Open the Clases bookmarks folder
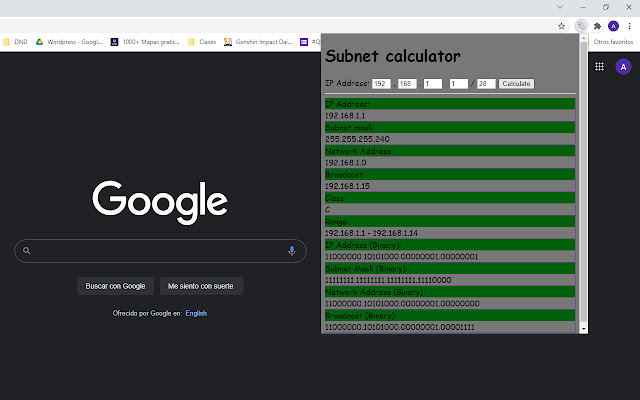This screenshot has width=640, height=400. click(202, 42)
